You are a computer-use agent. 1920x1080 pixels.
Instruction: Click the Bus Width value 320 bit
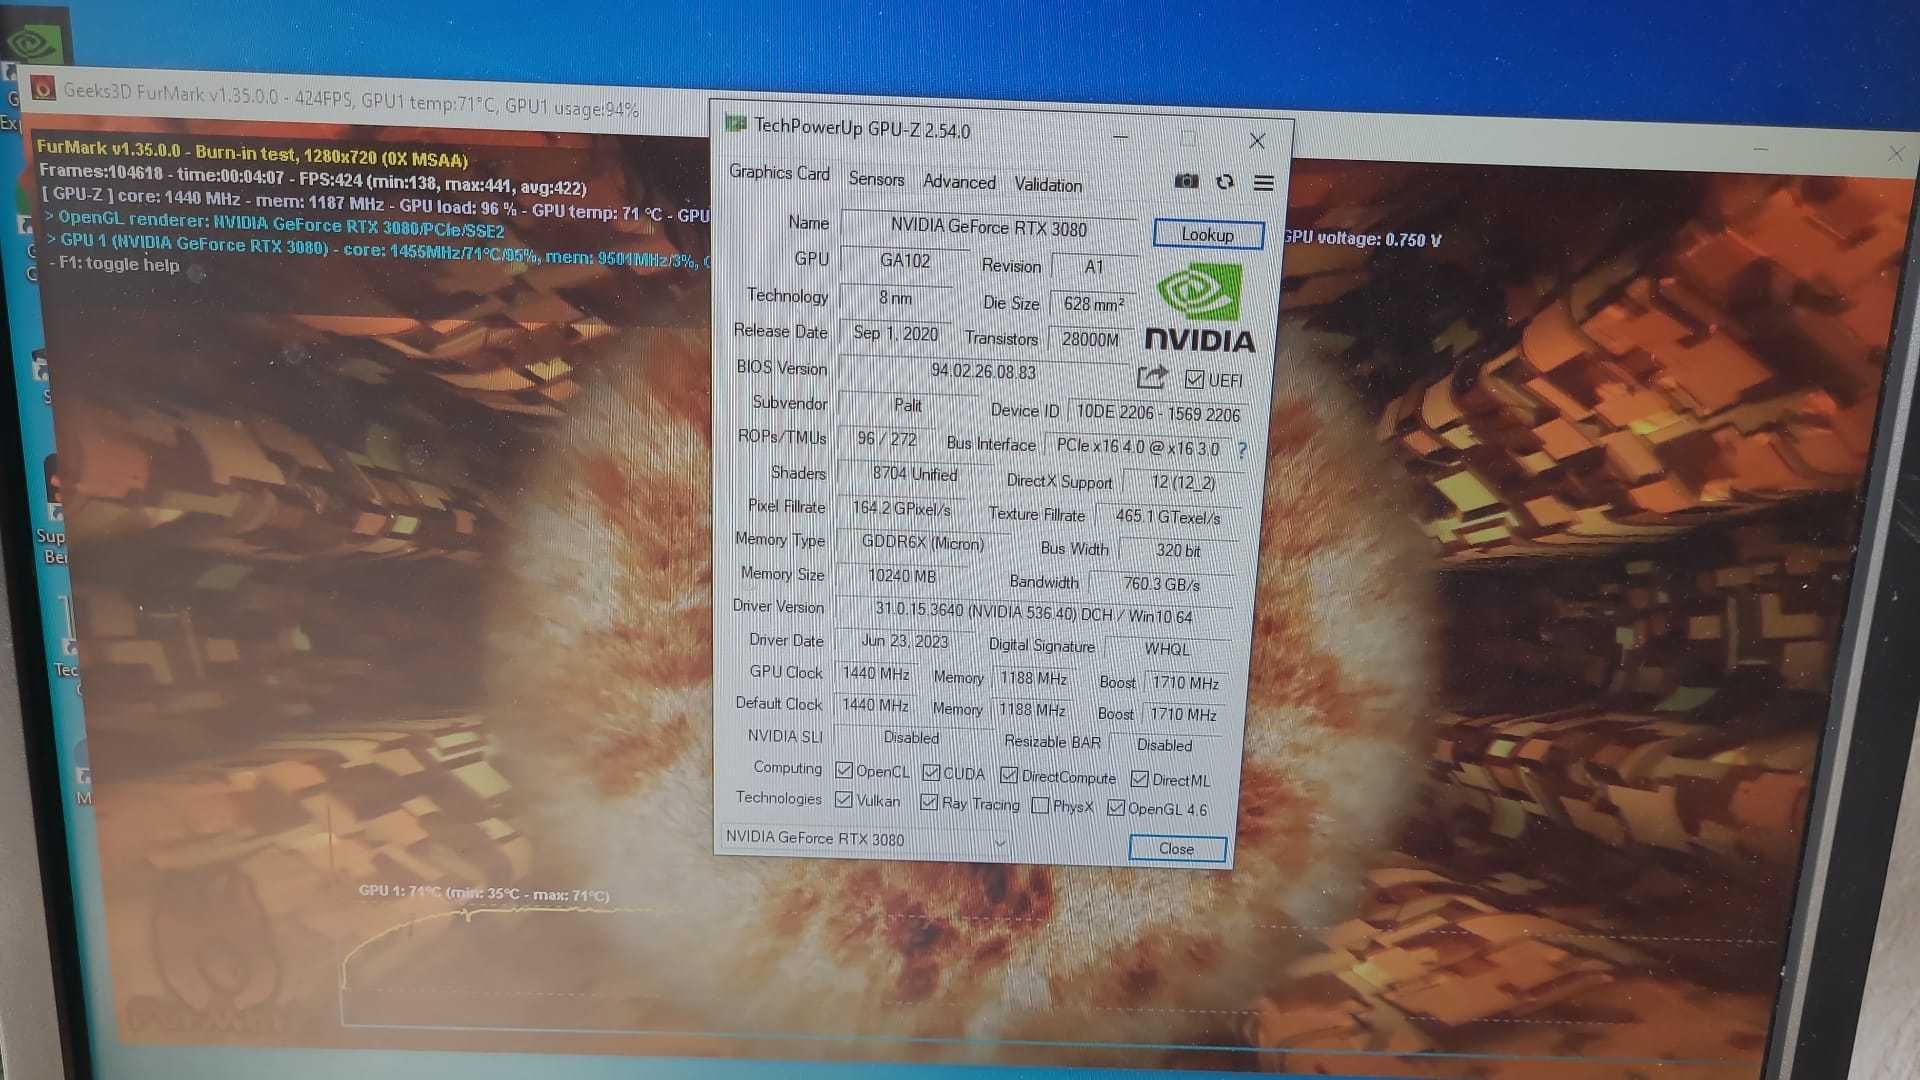1178,550
